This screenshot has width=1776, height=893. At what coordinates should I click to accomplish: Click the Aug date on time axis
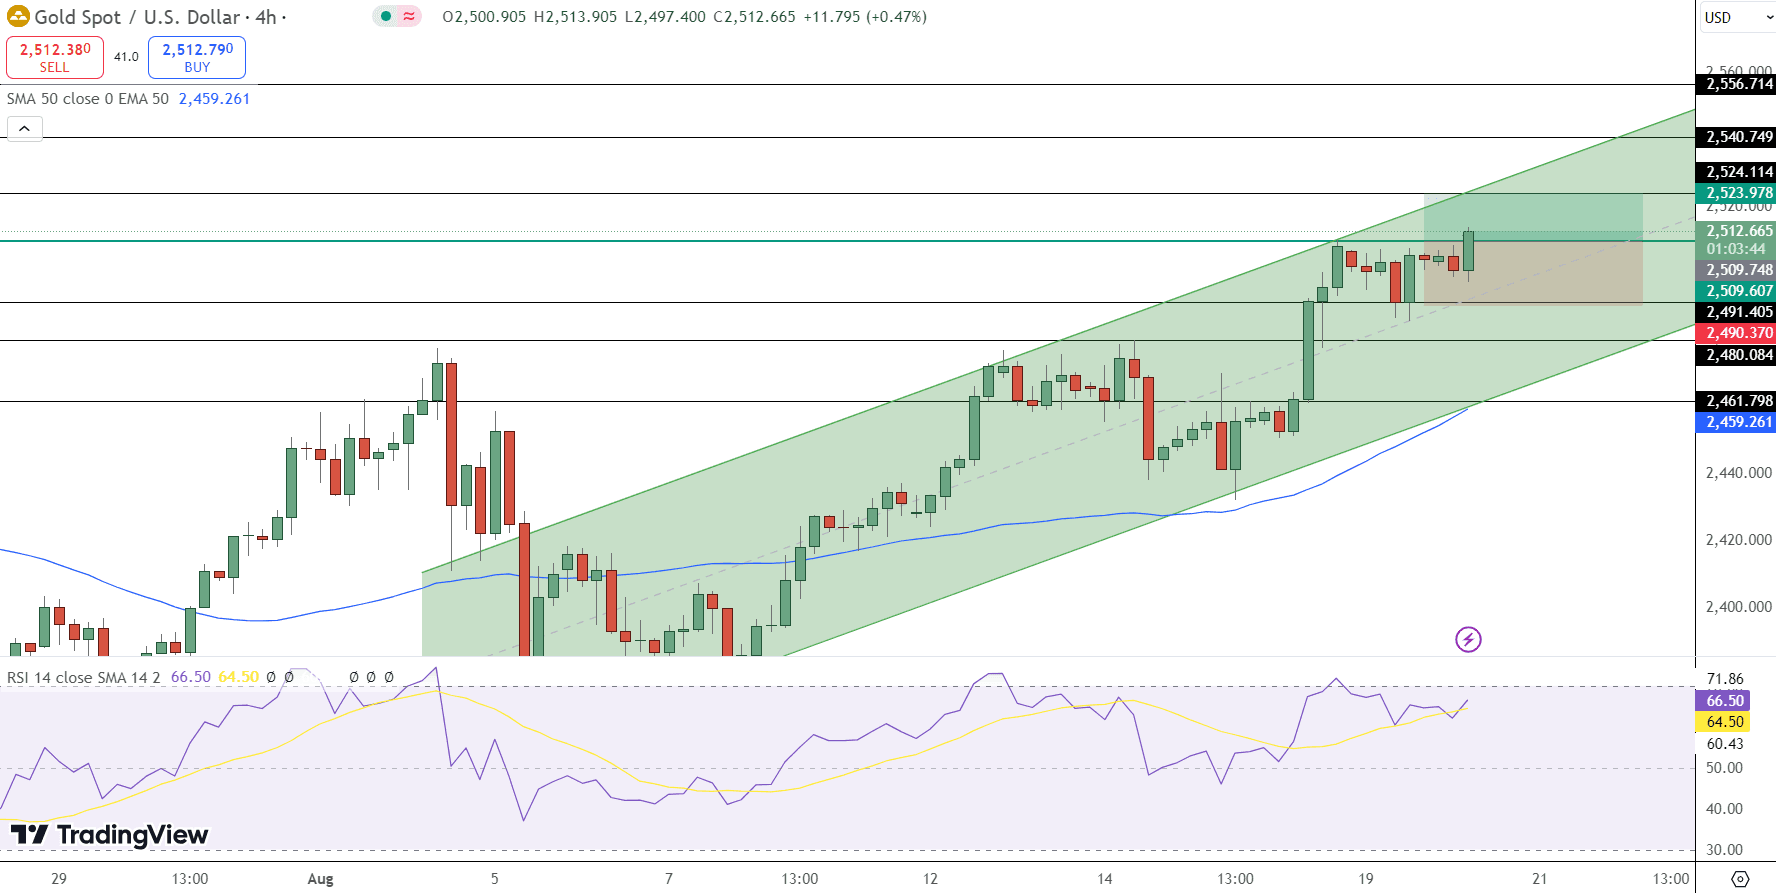click(320, 879)
